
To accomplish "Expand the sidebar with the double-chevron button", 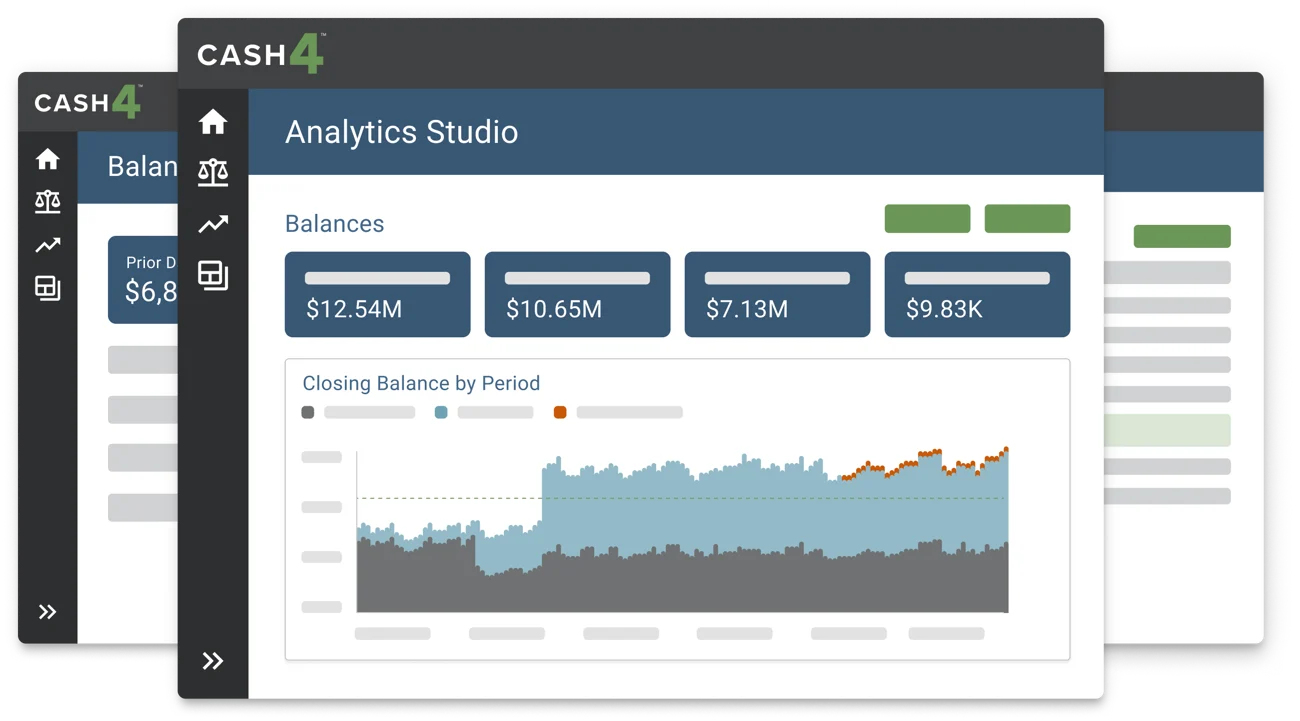I will 212,660.
